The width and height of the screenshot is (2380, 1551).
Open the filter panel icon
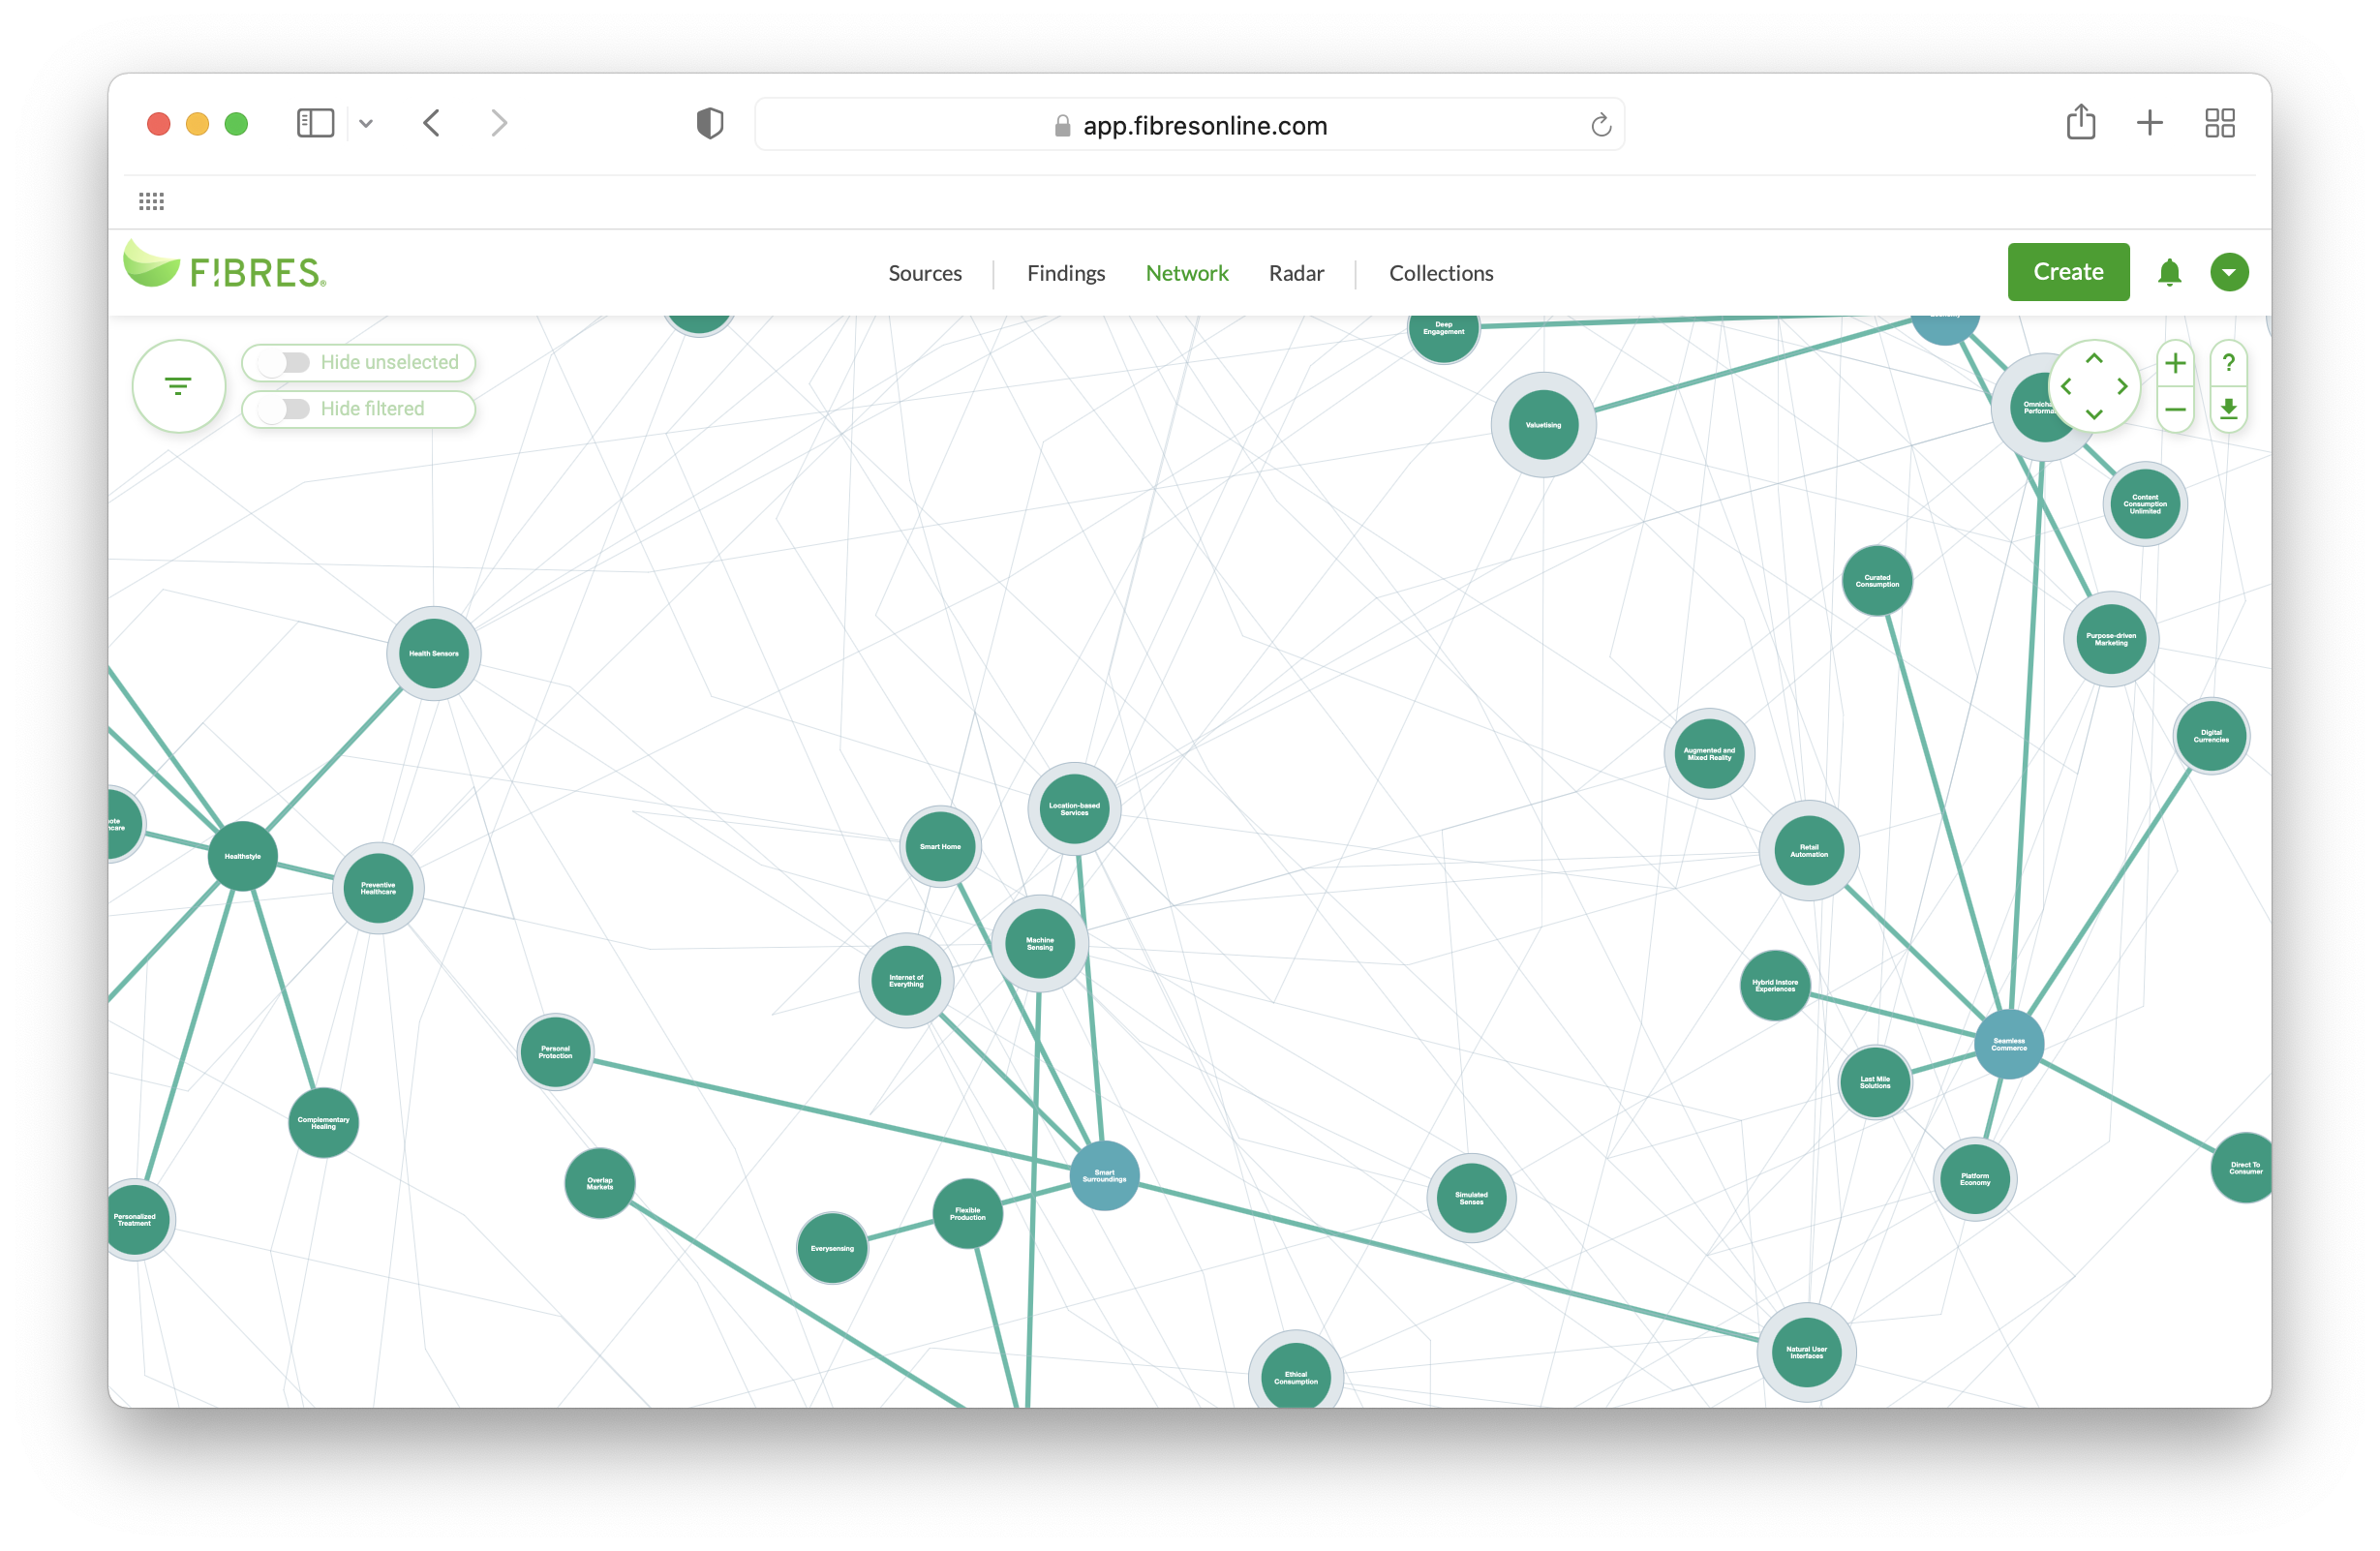(178, 386)
